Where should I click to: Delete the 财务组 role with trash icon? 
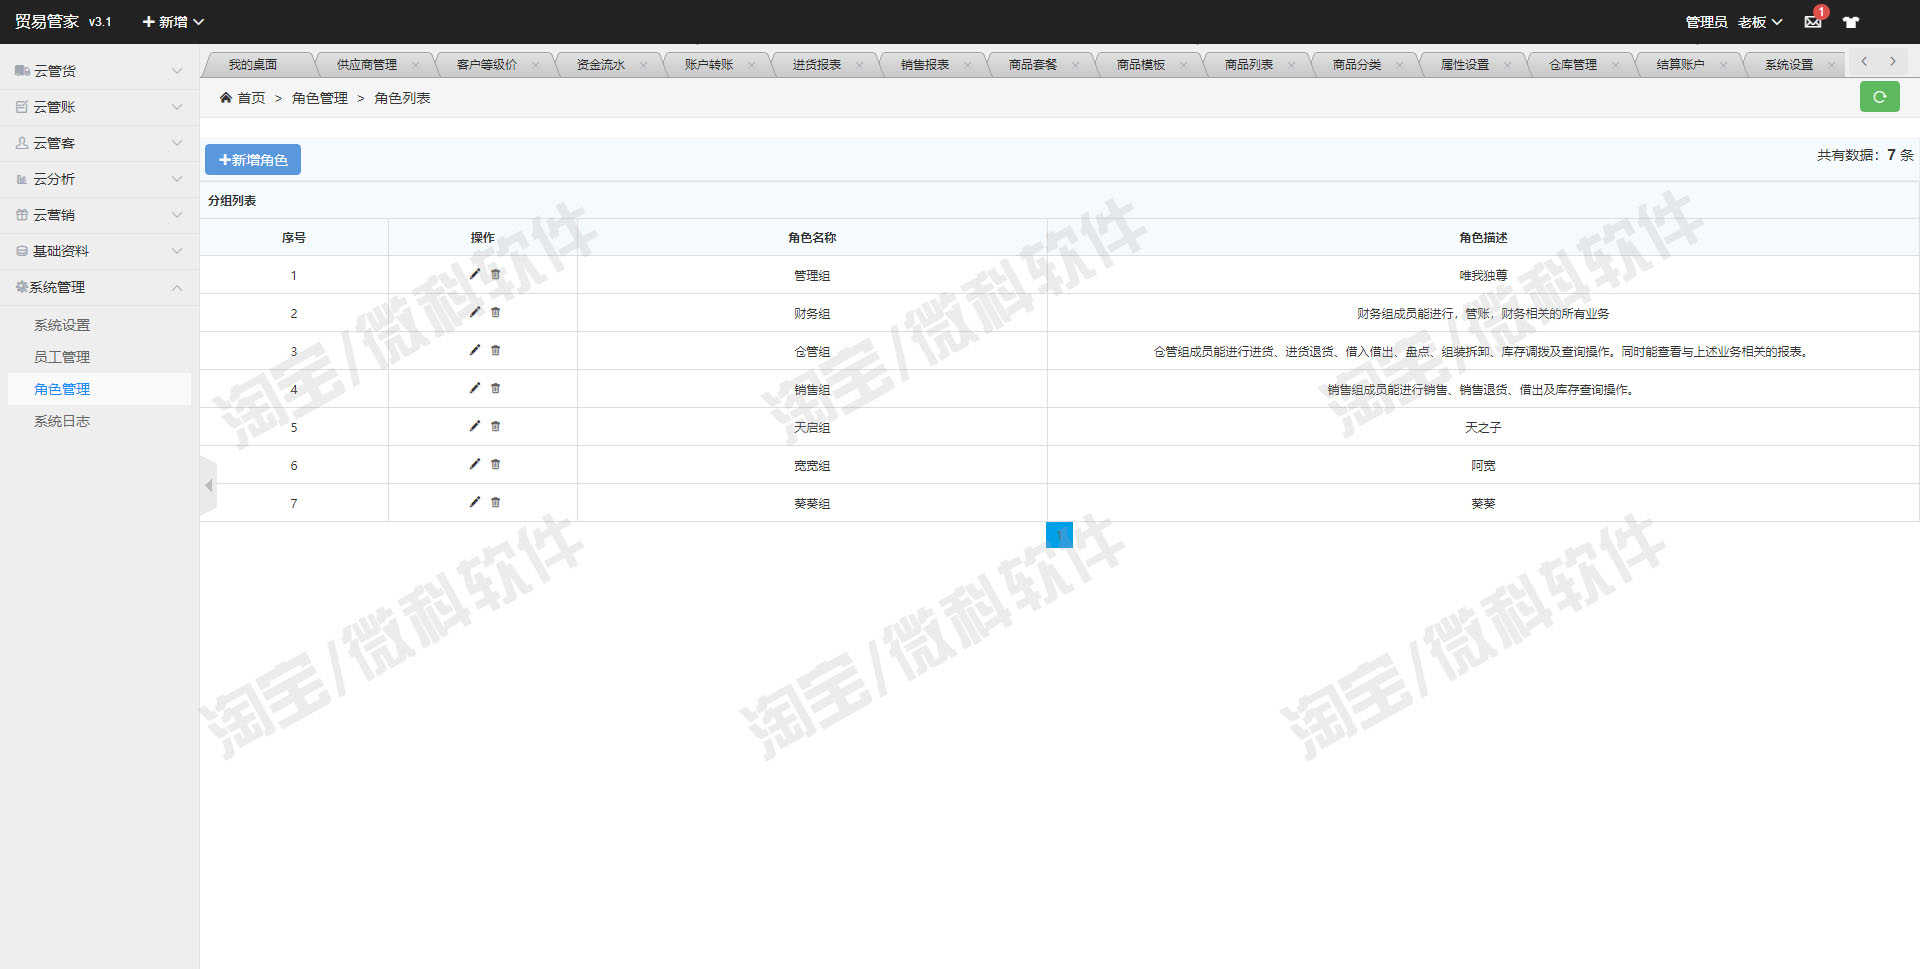point(495,312)
